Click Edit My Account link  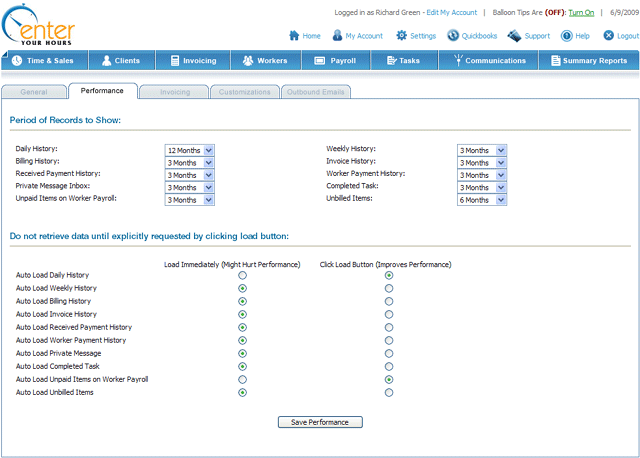452,12
